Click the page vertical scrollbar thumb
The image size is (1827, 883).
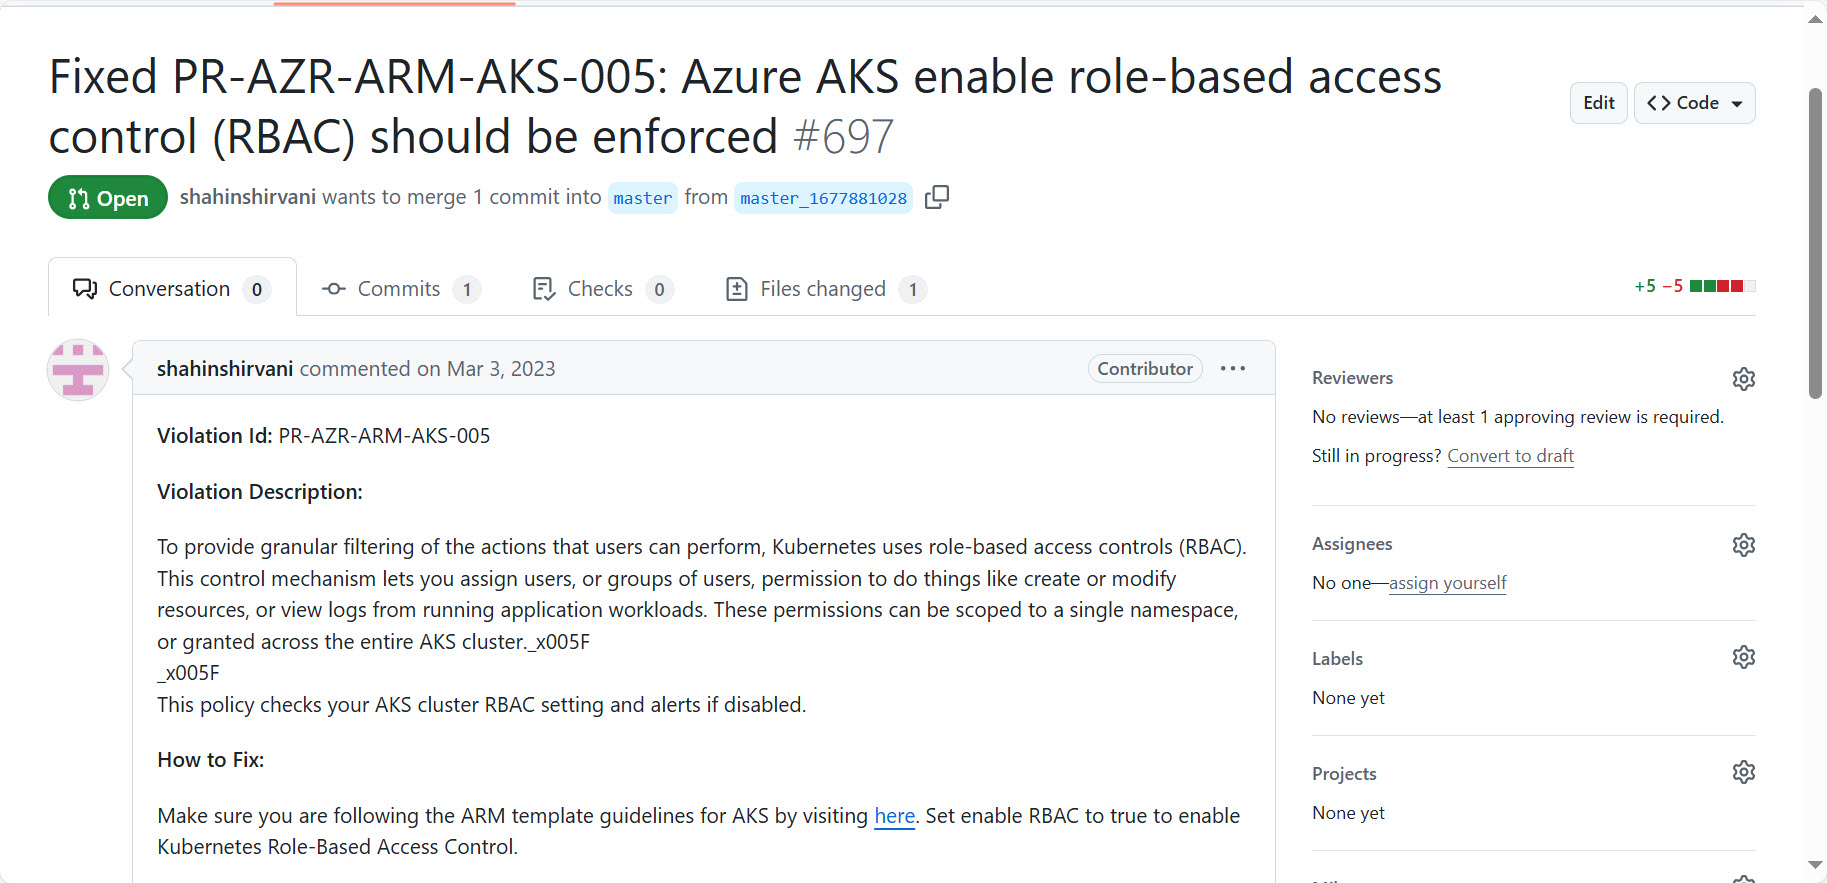pyautogui.click(x=1816, y=243)
